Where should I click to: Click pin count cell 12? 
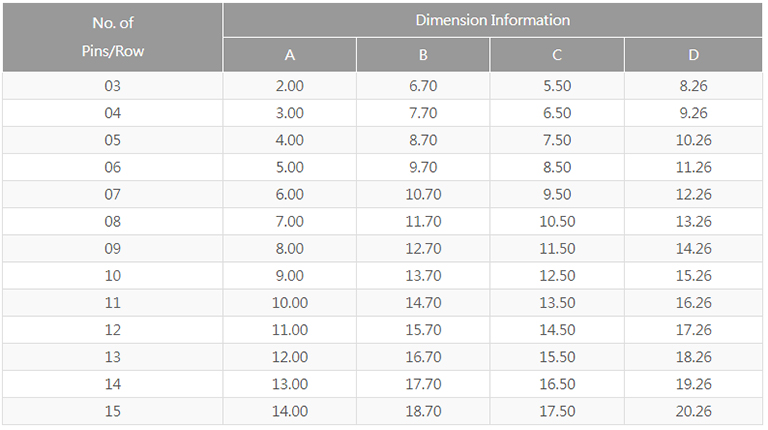[112, 329]
